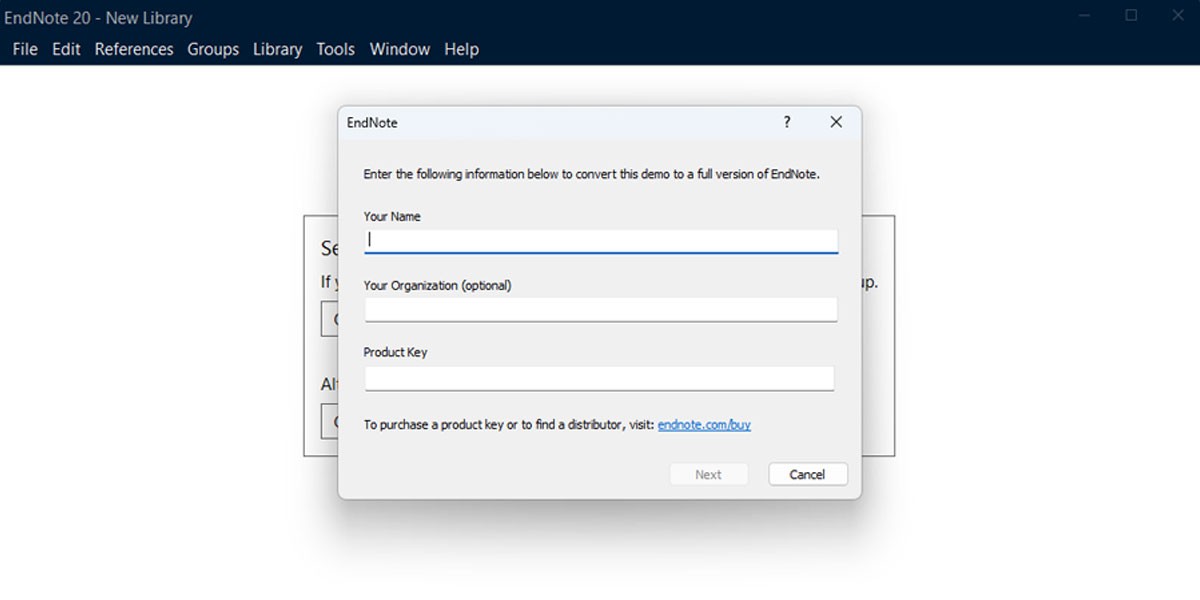Screen dimensions: 1200x600
Task: Open the Groups menu
Action: click(213, 48)
